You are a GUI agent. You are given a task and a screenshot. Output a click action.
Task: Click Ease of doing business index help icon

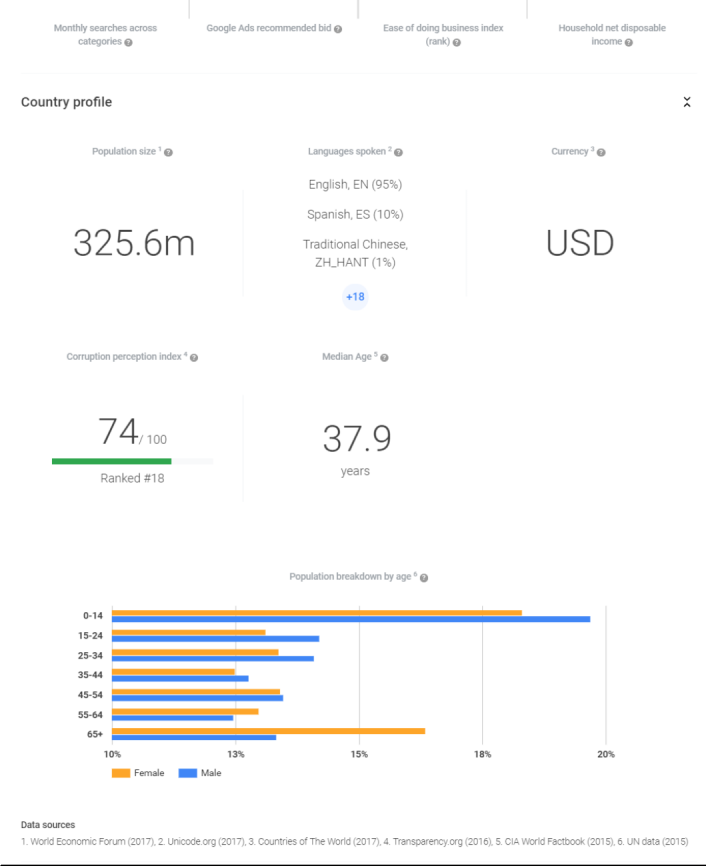click(x=456, y=43)
